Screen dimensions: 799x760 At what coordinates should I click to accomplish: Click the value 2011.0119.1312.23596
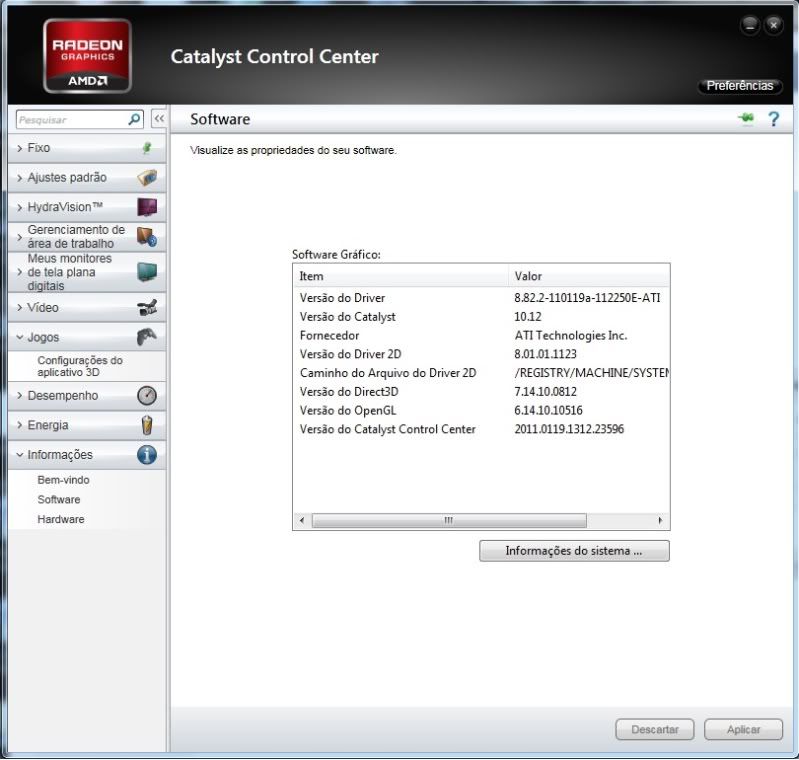[569, 429]
